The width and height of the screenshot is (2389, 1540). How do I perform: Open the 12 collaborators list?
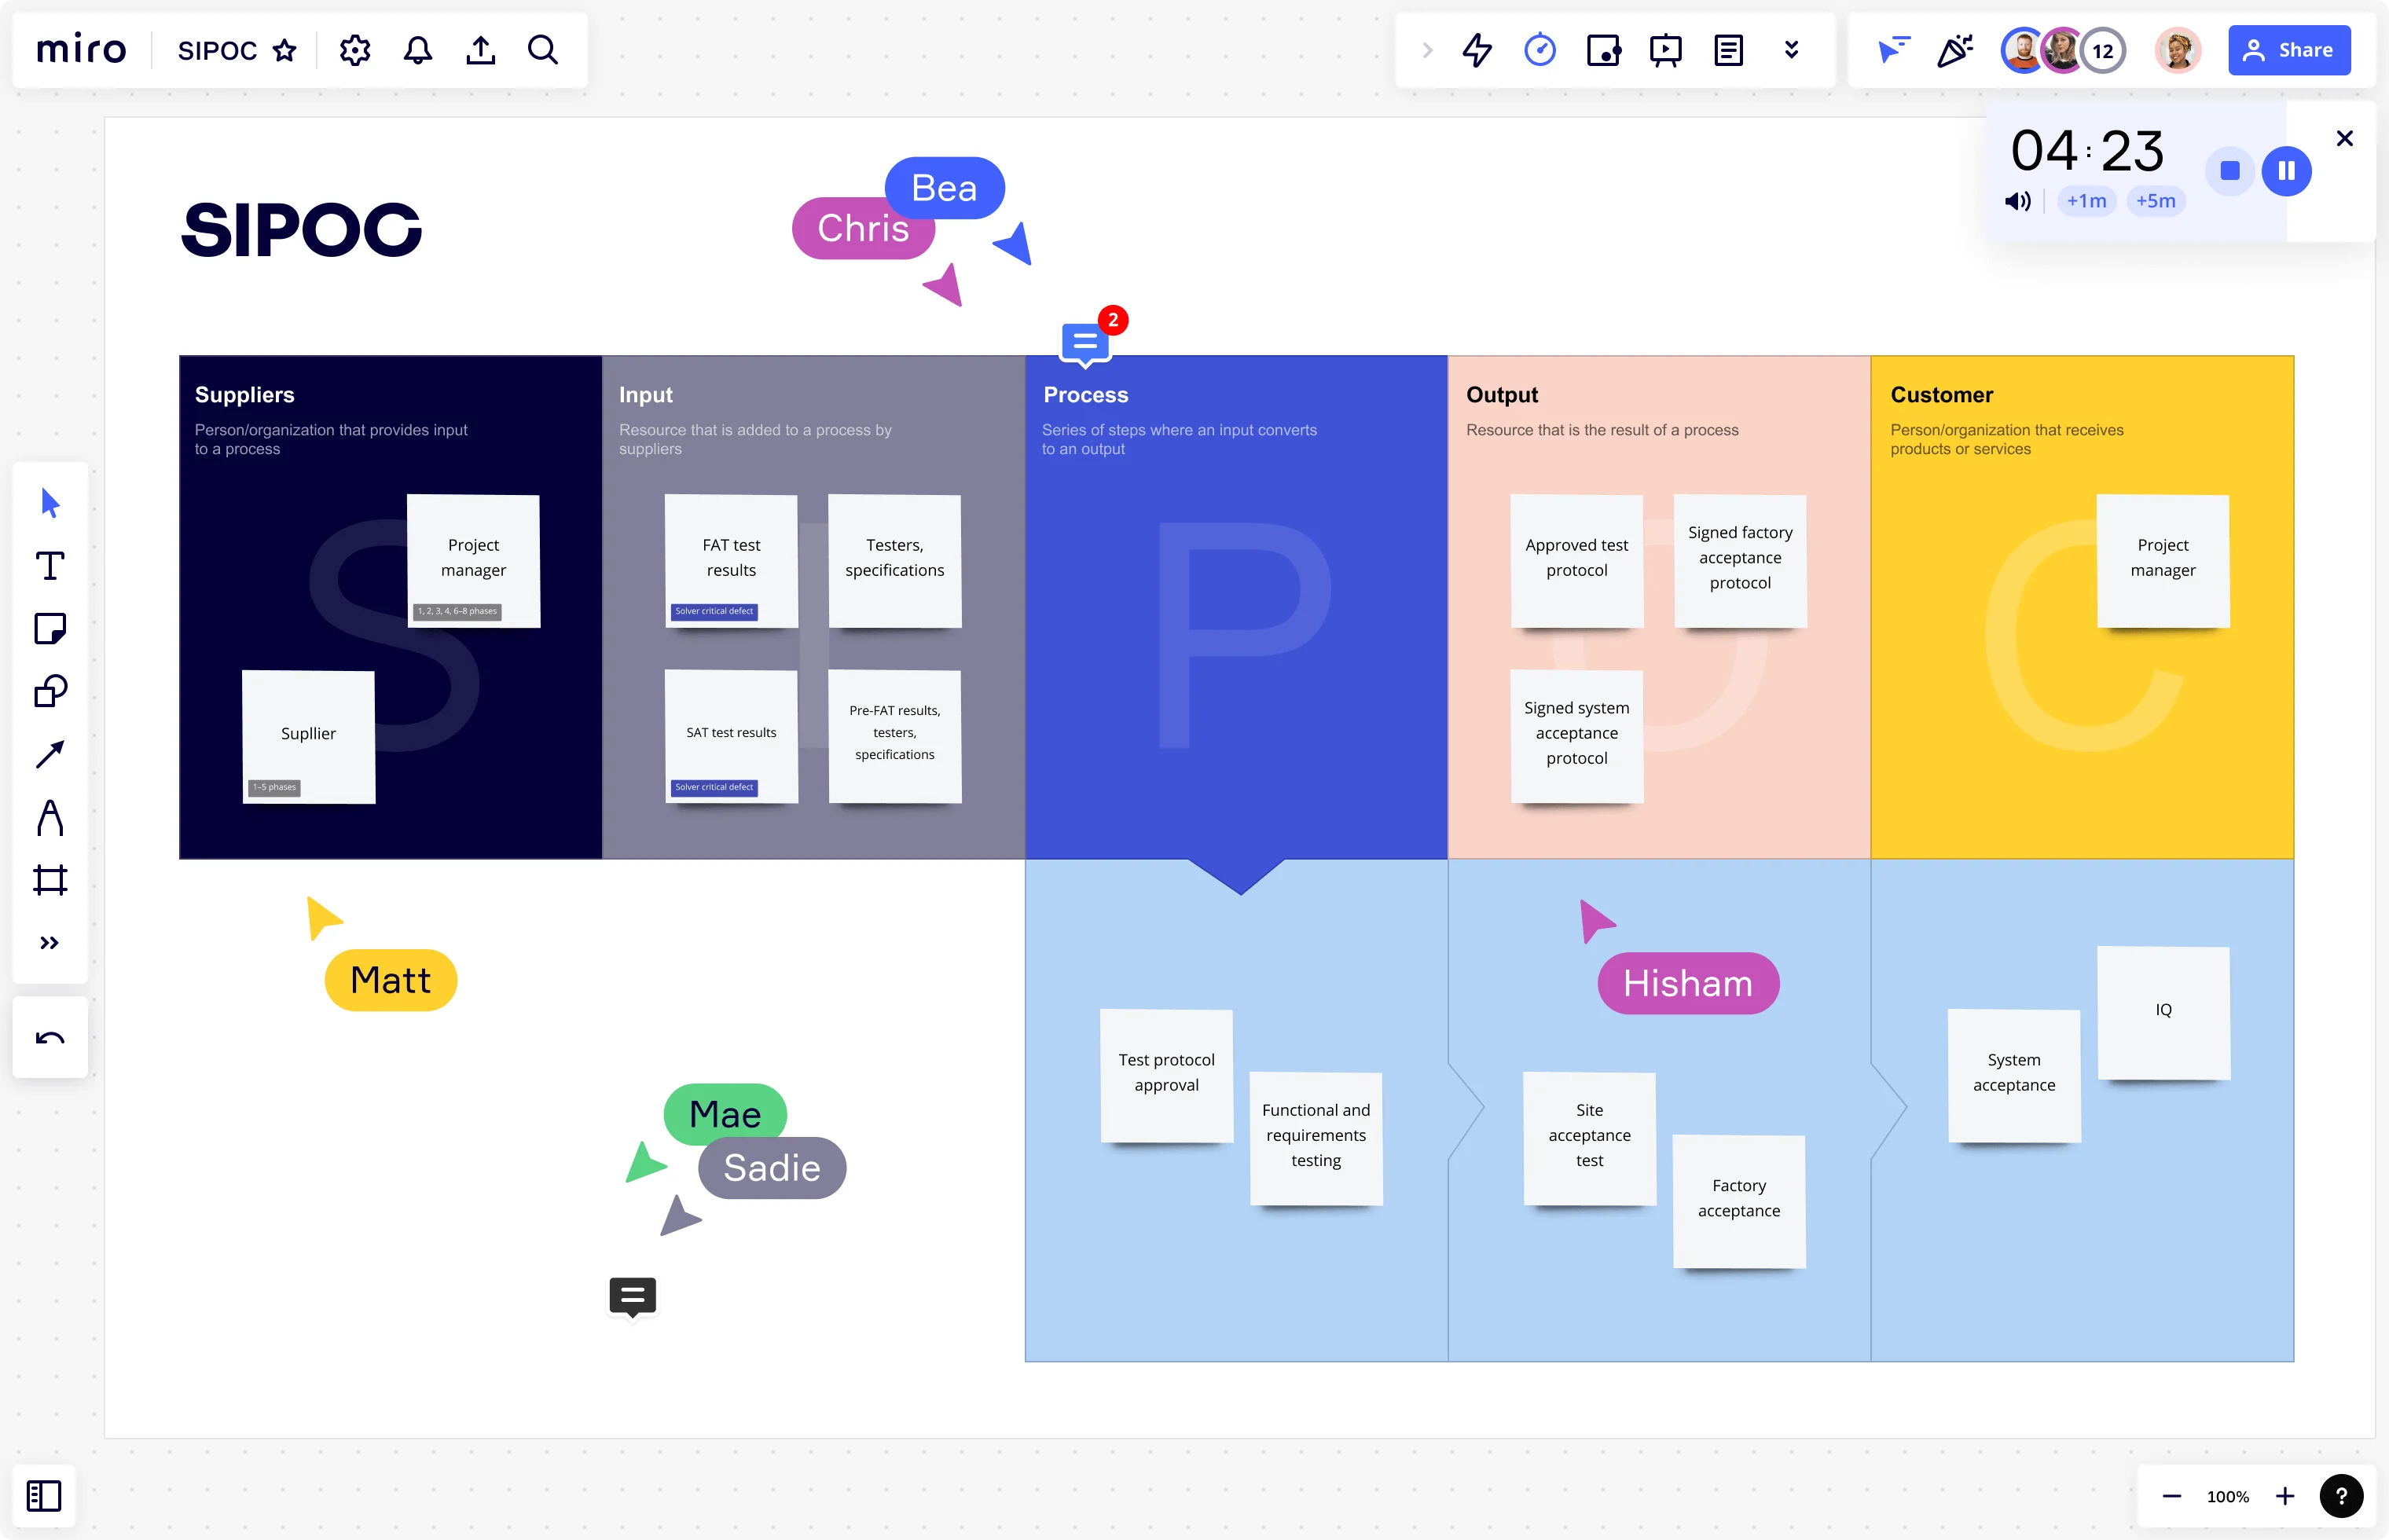click(2102, 50)
